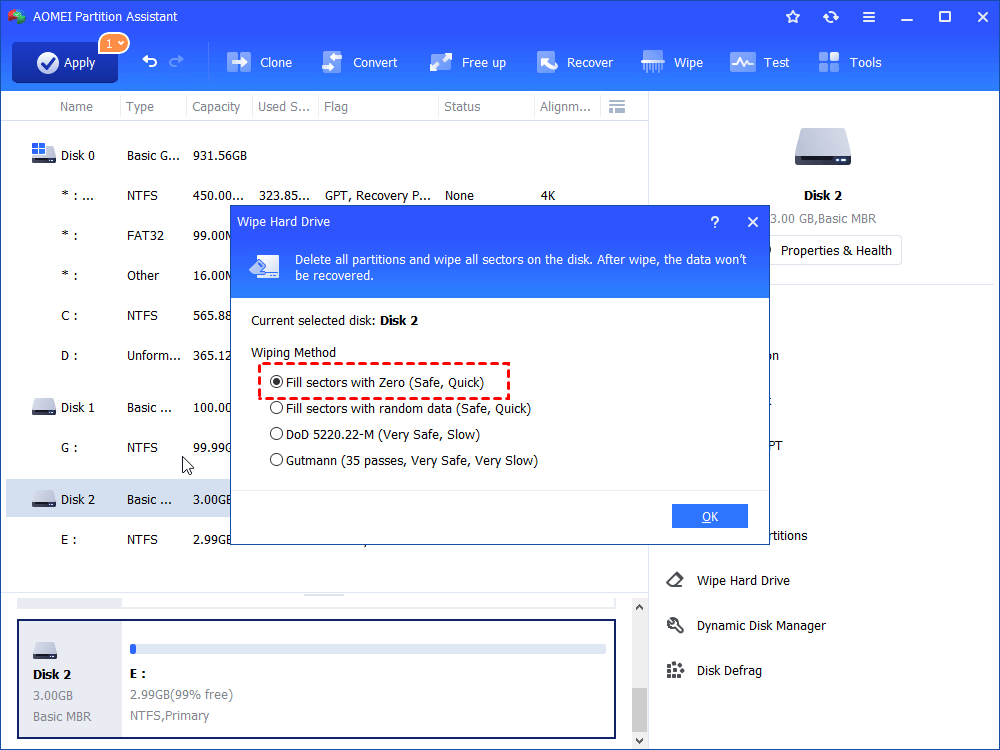Click the AOMEI app logo icon
The image size is (1000, 750).
coord(17,17)
